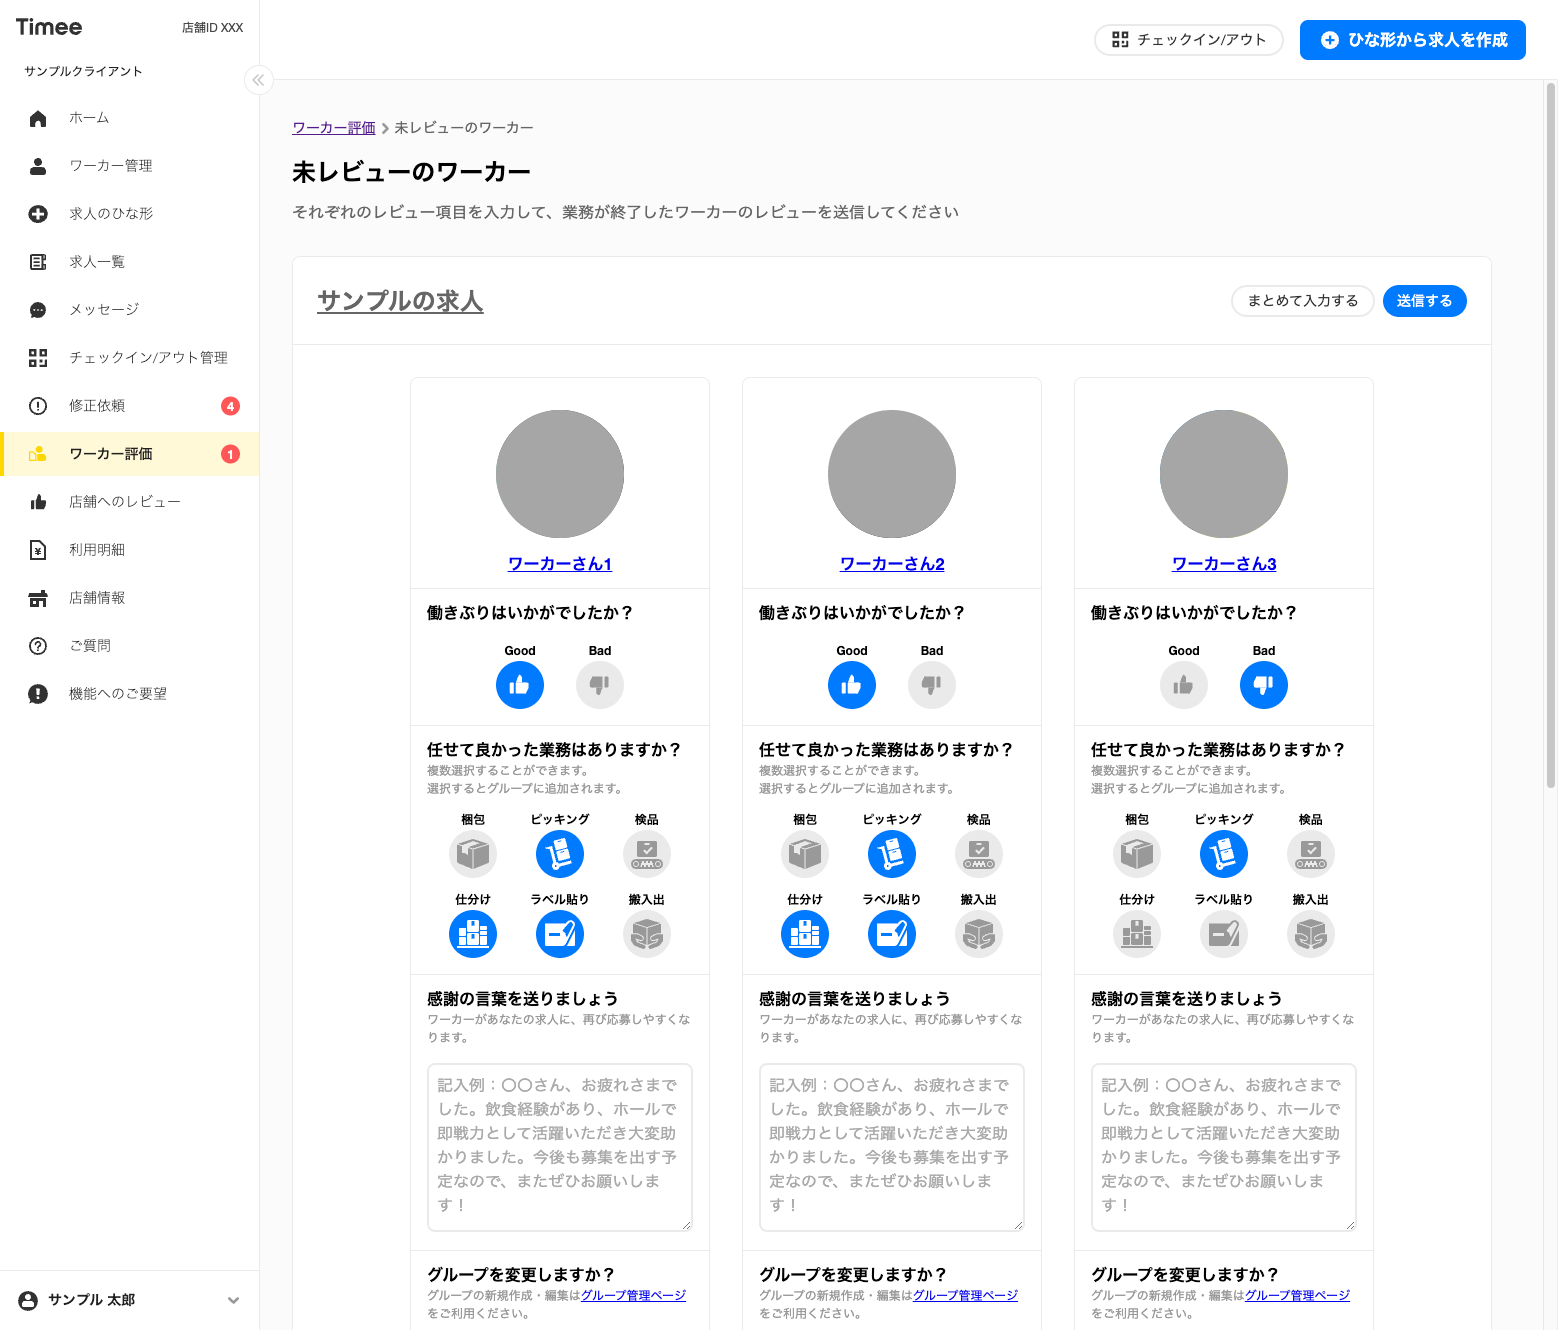Open ワーカーさん2 profile link
This screenshot has height=1330, width=1558.
coord(892,564)
